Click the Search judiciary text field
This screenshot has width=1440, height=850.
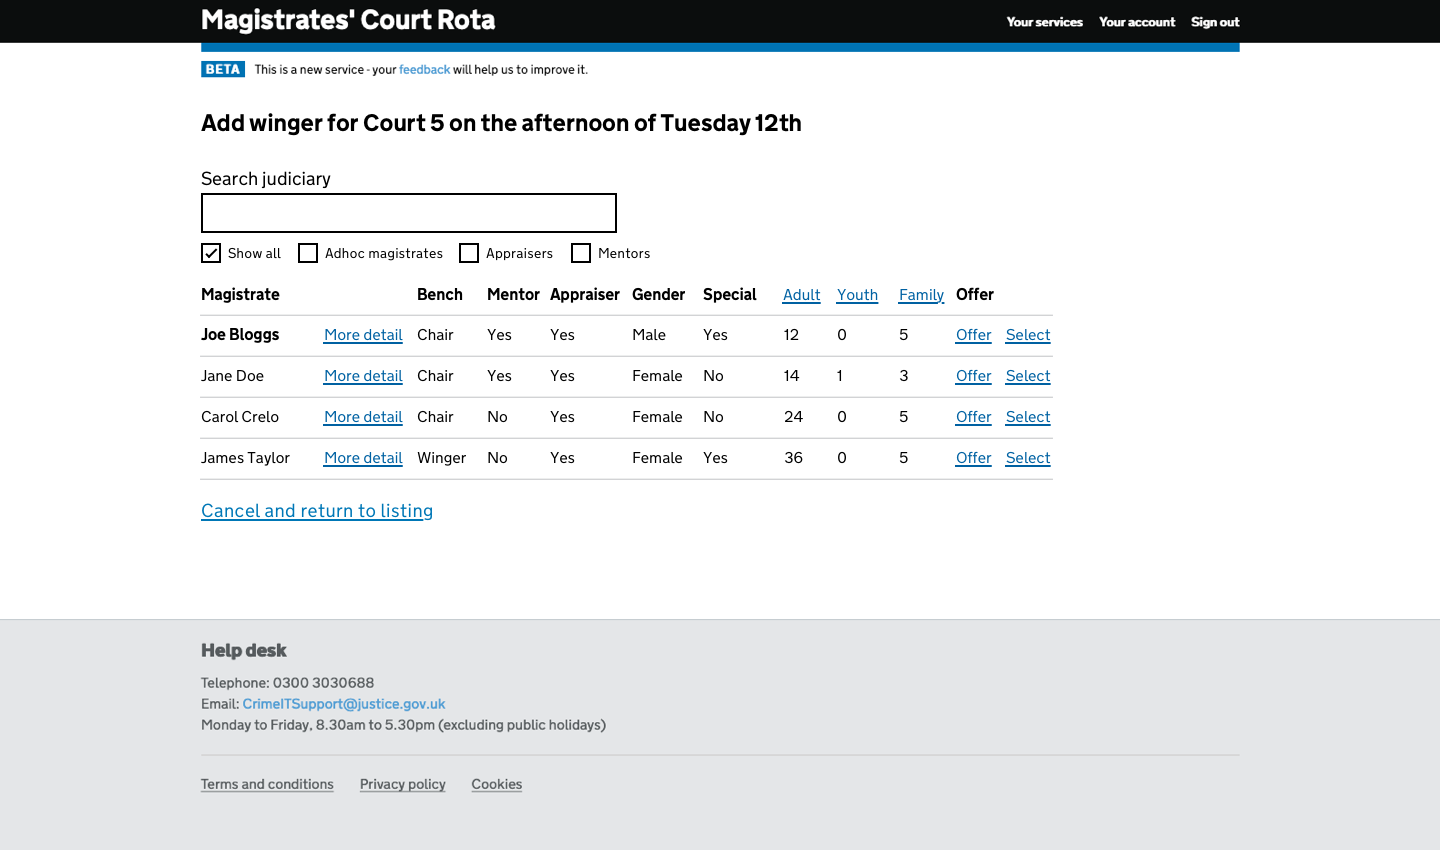click(x=408, y=213)
